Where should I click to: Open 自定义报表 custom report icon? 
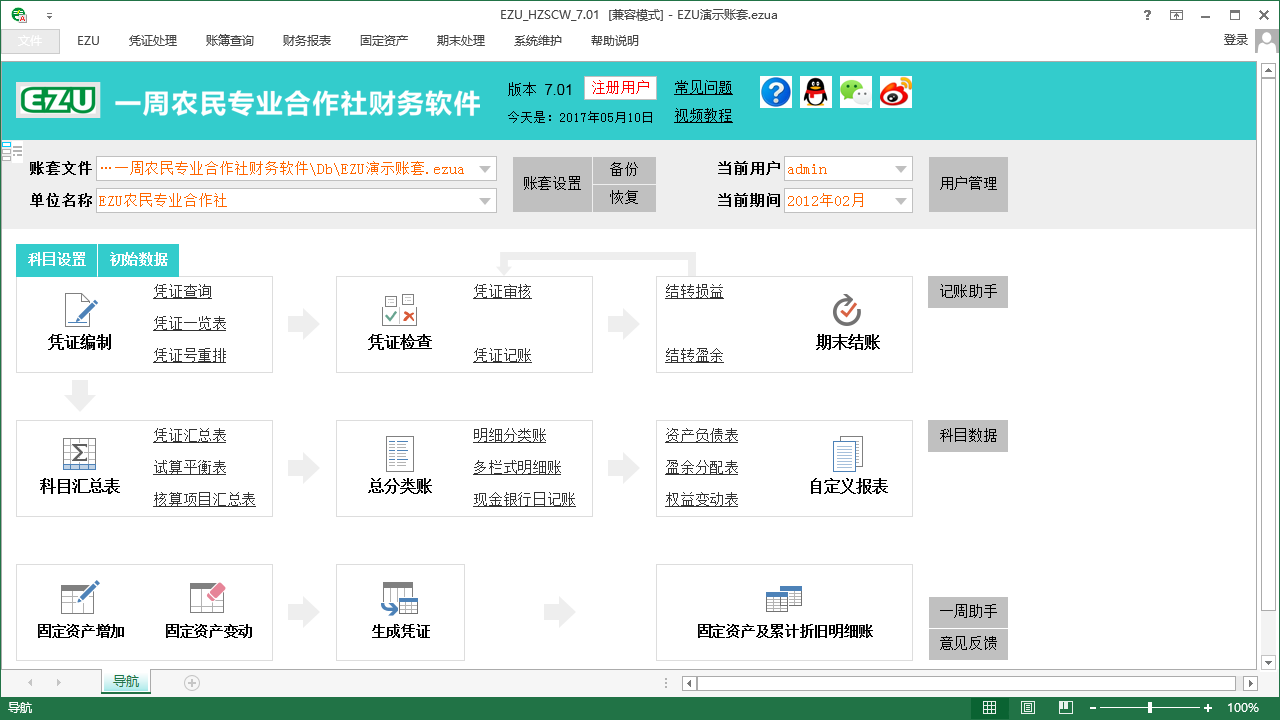[847, 454]
